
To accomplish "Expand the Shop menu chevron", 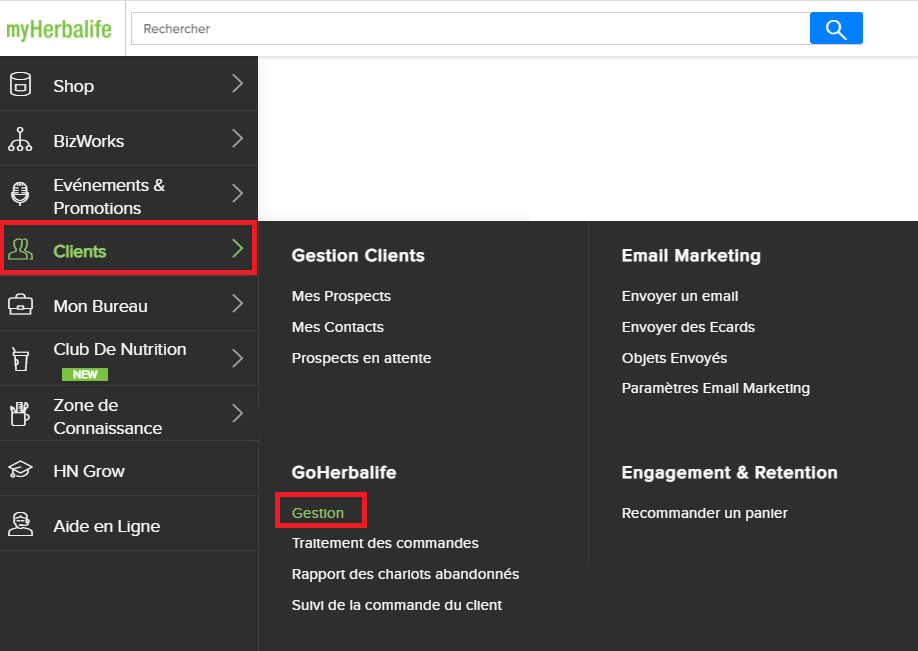I will tap(237, 83).
